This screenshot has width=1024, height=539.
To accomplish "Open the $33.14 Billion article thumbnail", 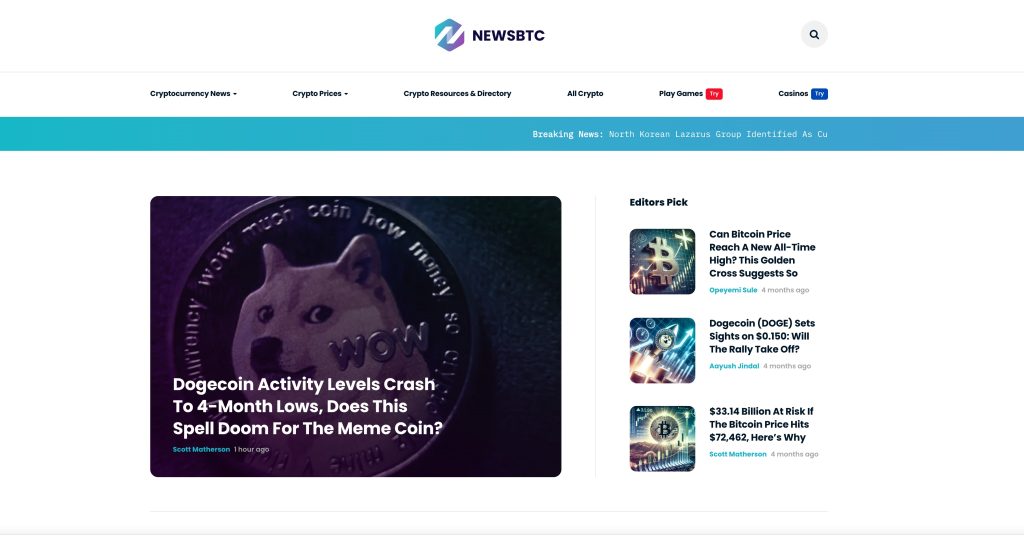I will point(662,438).
